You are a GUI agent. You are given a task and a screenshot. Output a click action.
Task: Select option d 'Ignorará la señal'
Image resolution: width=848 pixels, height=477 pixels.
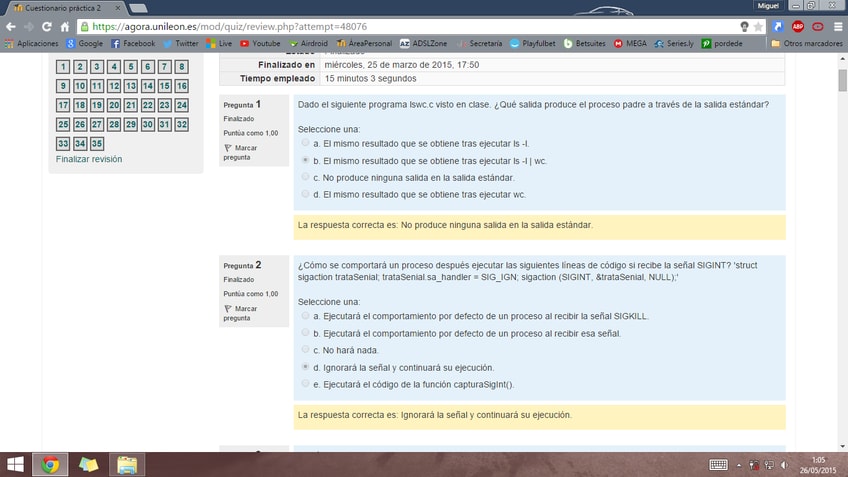point(306,367)
